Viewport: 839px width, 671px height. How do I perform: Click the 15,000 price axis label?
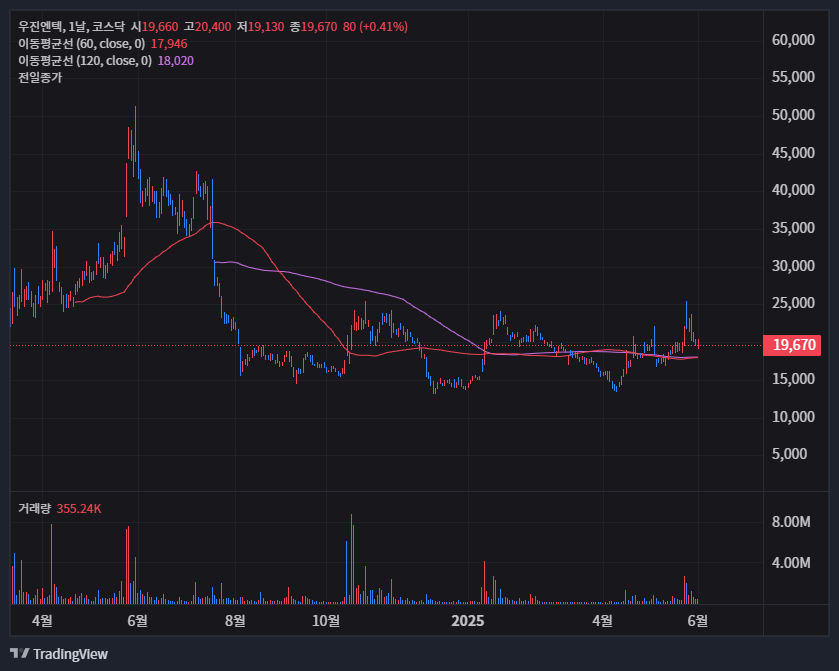(793, 379)
